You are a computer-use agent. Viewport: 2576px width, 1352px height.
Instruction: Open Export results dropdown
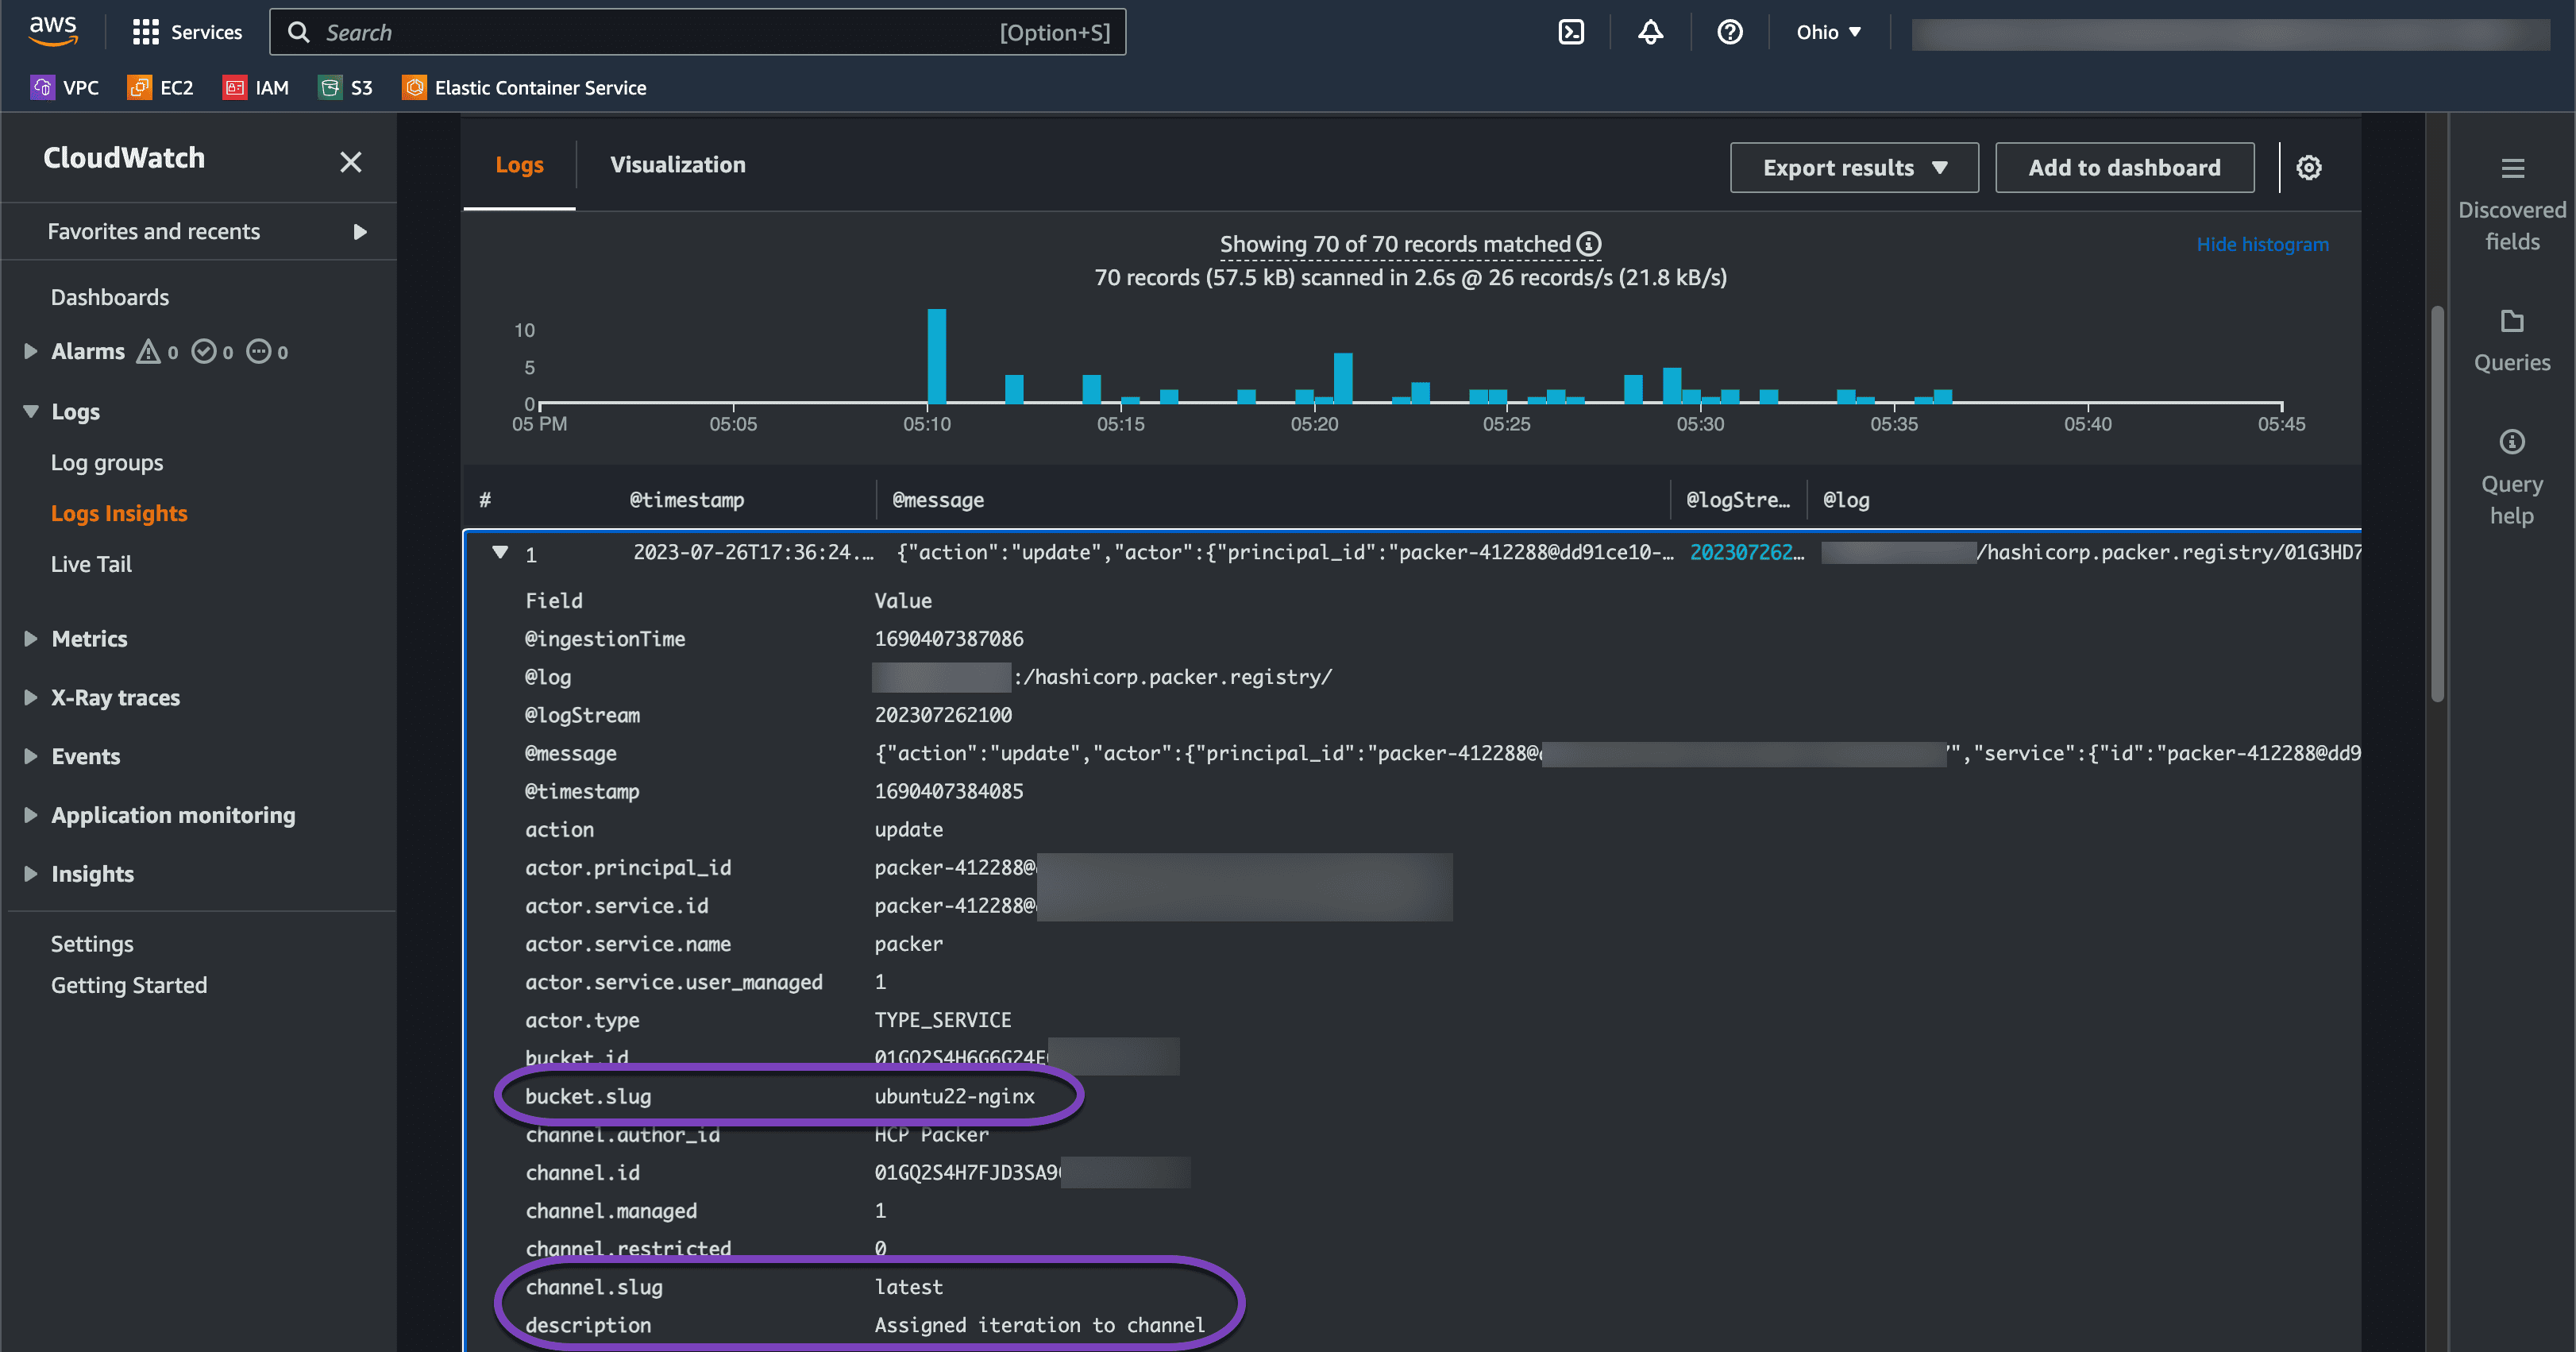point(1853,168)
